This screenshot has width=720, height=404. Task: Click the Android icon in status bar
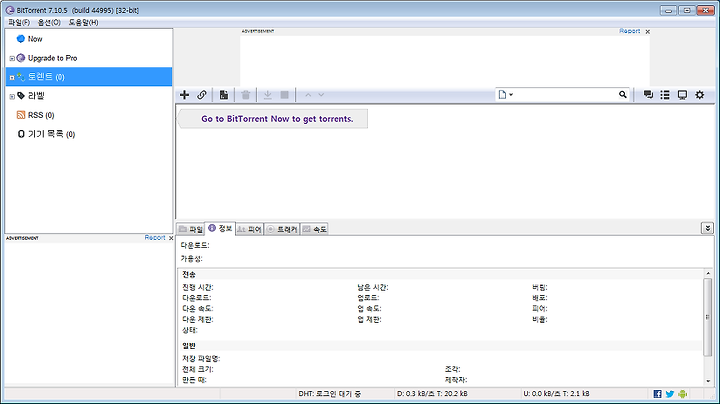(682, 394)
